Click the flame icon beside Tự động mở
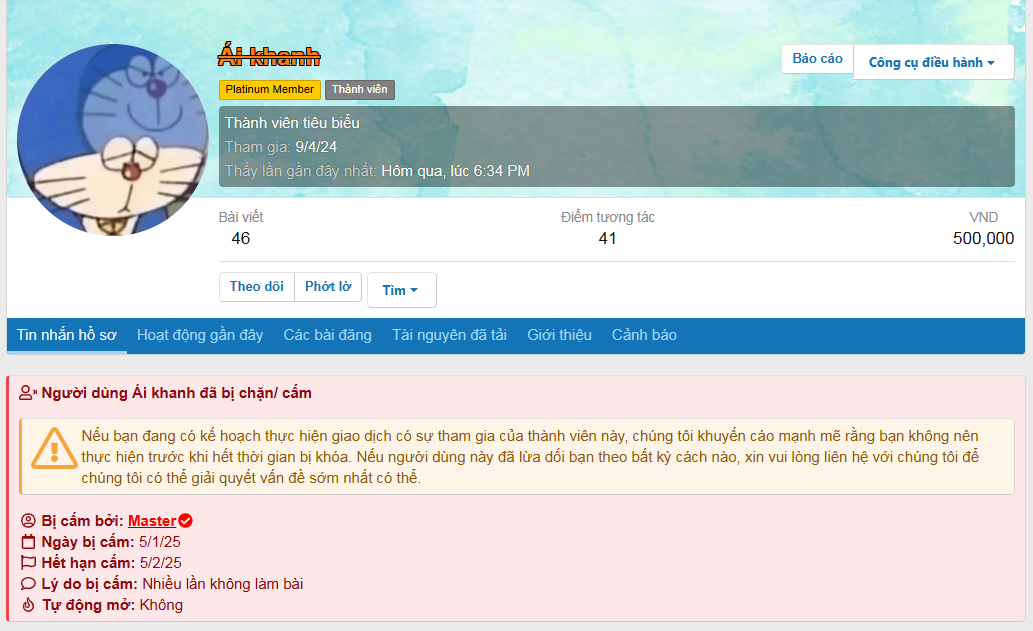The width and height of the screenshot is (1033, 631). (x=28, y=605)
